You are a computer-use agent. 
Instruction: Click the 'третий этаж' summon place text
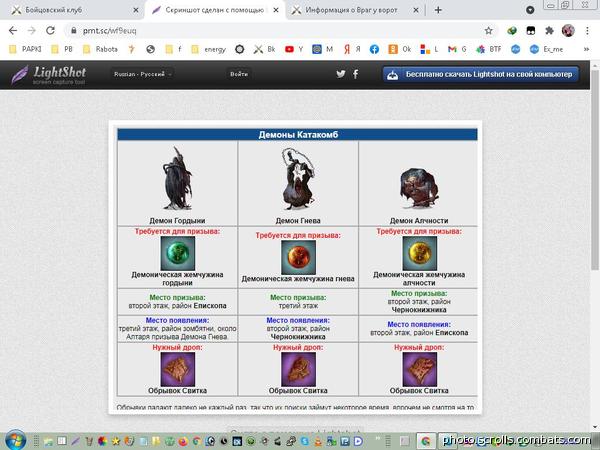[x=298, y=306]
